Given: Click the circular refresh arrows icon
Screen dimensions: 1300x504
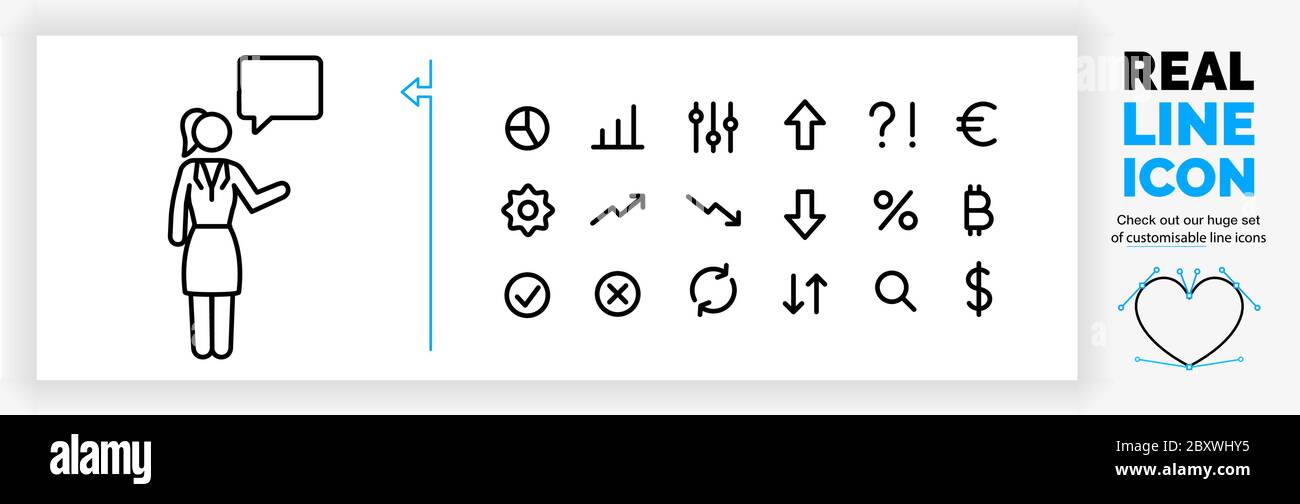Looking at the screenshot, I should pos(713,293).
